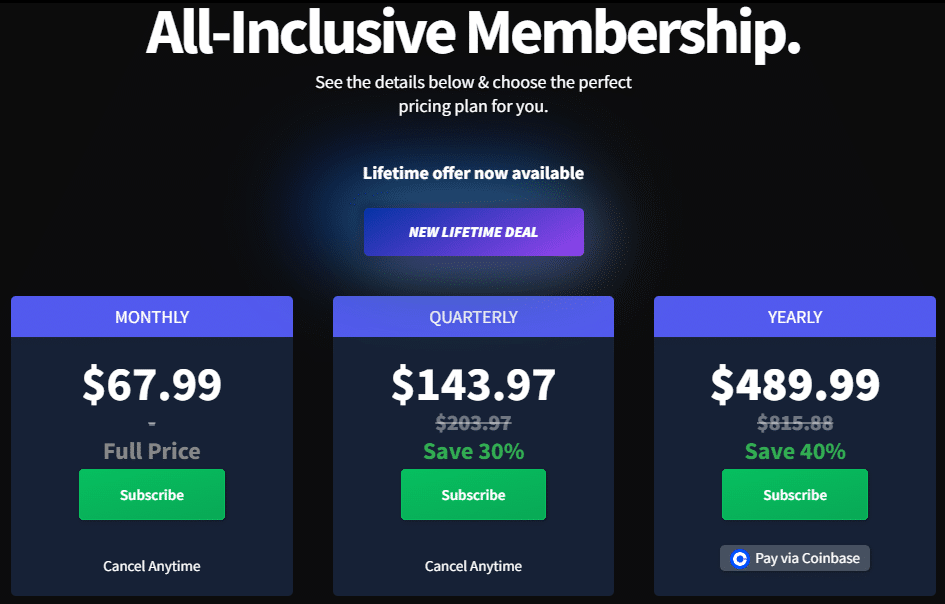This screenshot has width=945, height=604.
Task: Click the NEW LIFETIME DEAL button
Action: coord(474,232)
